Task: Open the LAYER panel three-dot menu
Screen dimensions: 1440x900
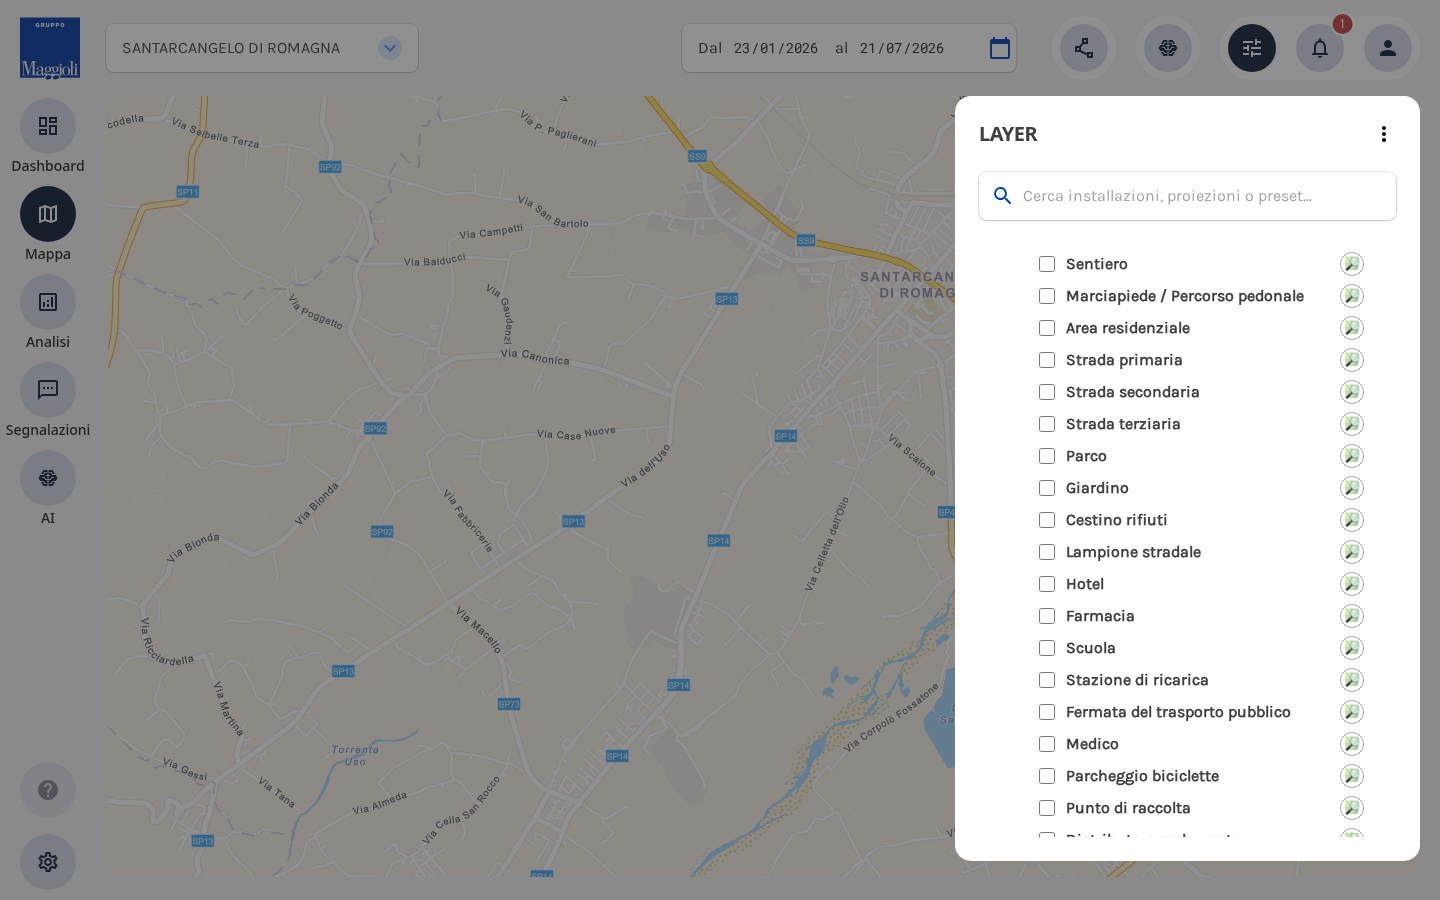Action: click(x=1384, y=134)
